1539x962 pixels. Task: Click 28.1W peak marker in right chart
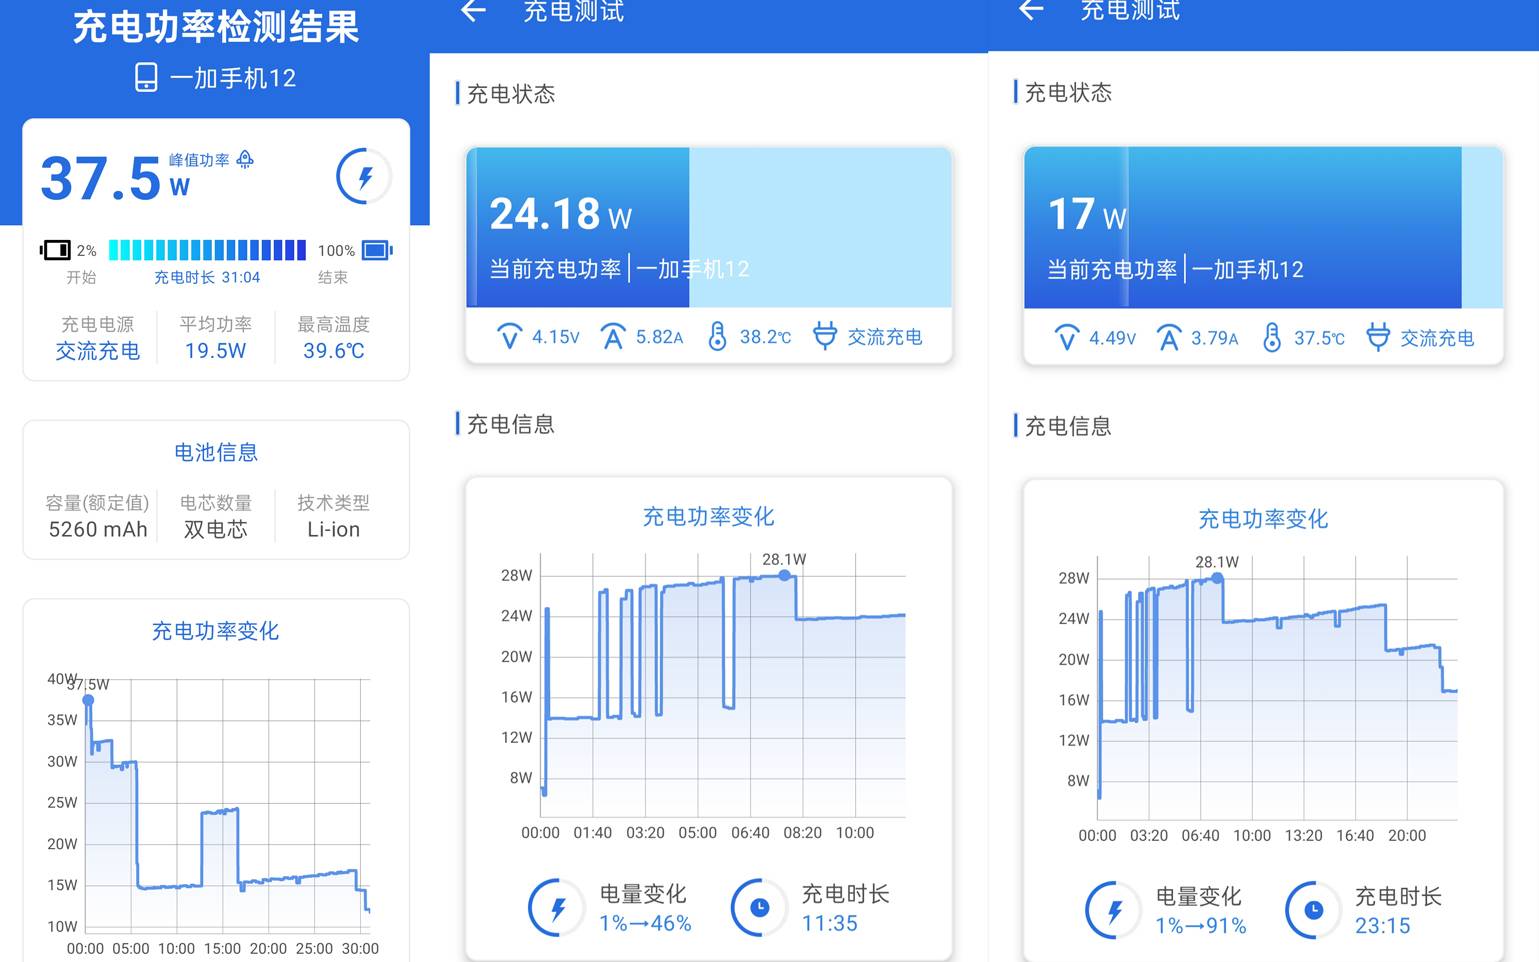1217,578
